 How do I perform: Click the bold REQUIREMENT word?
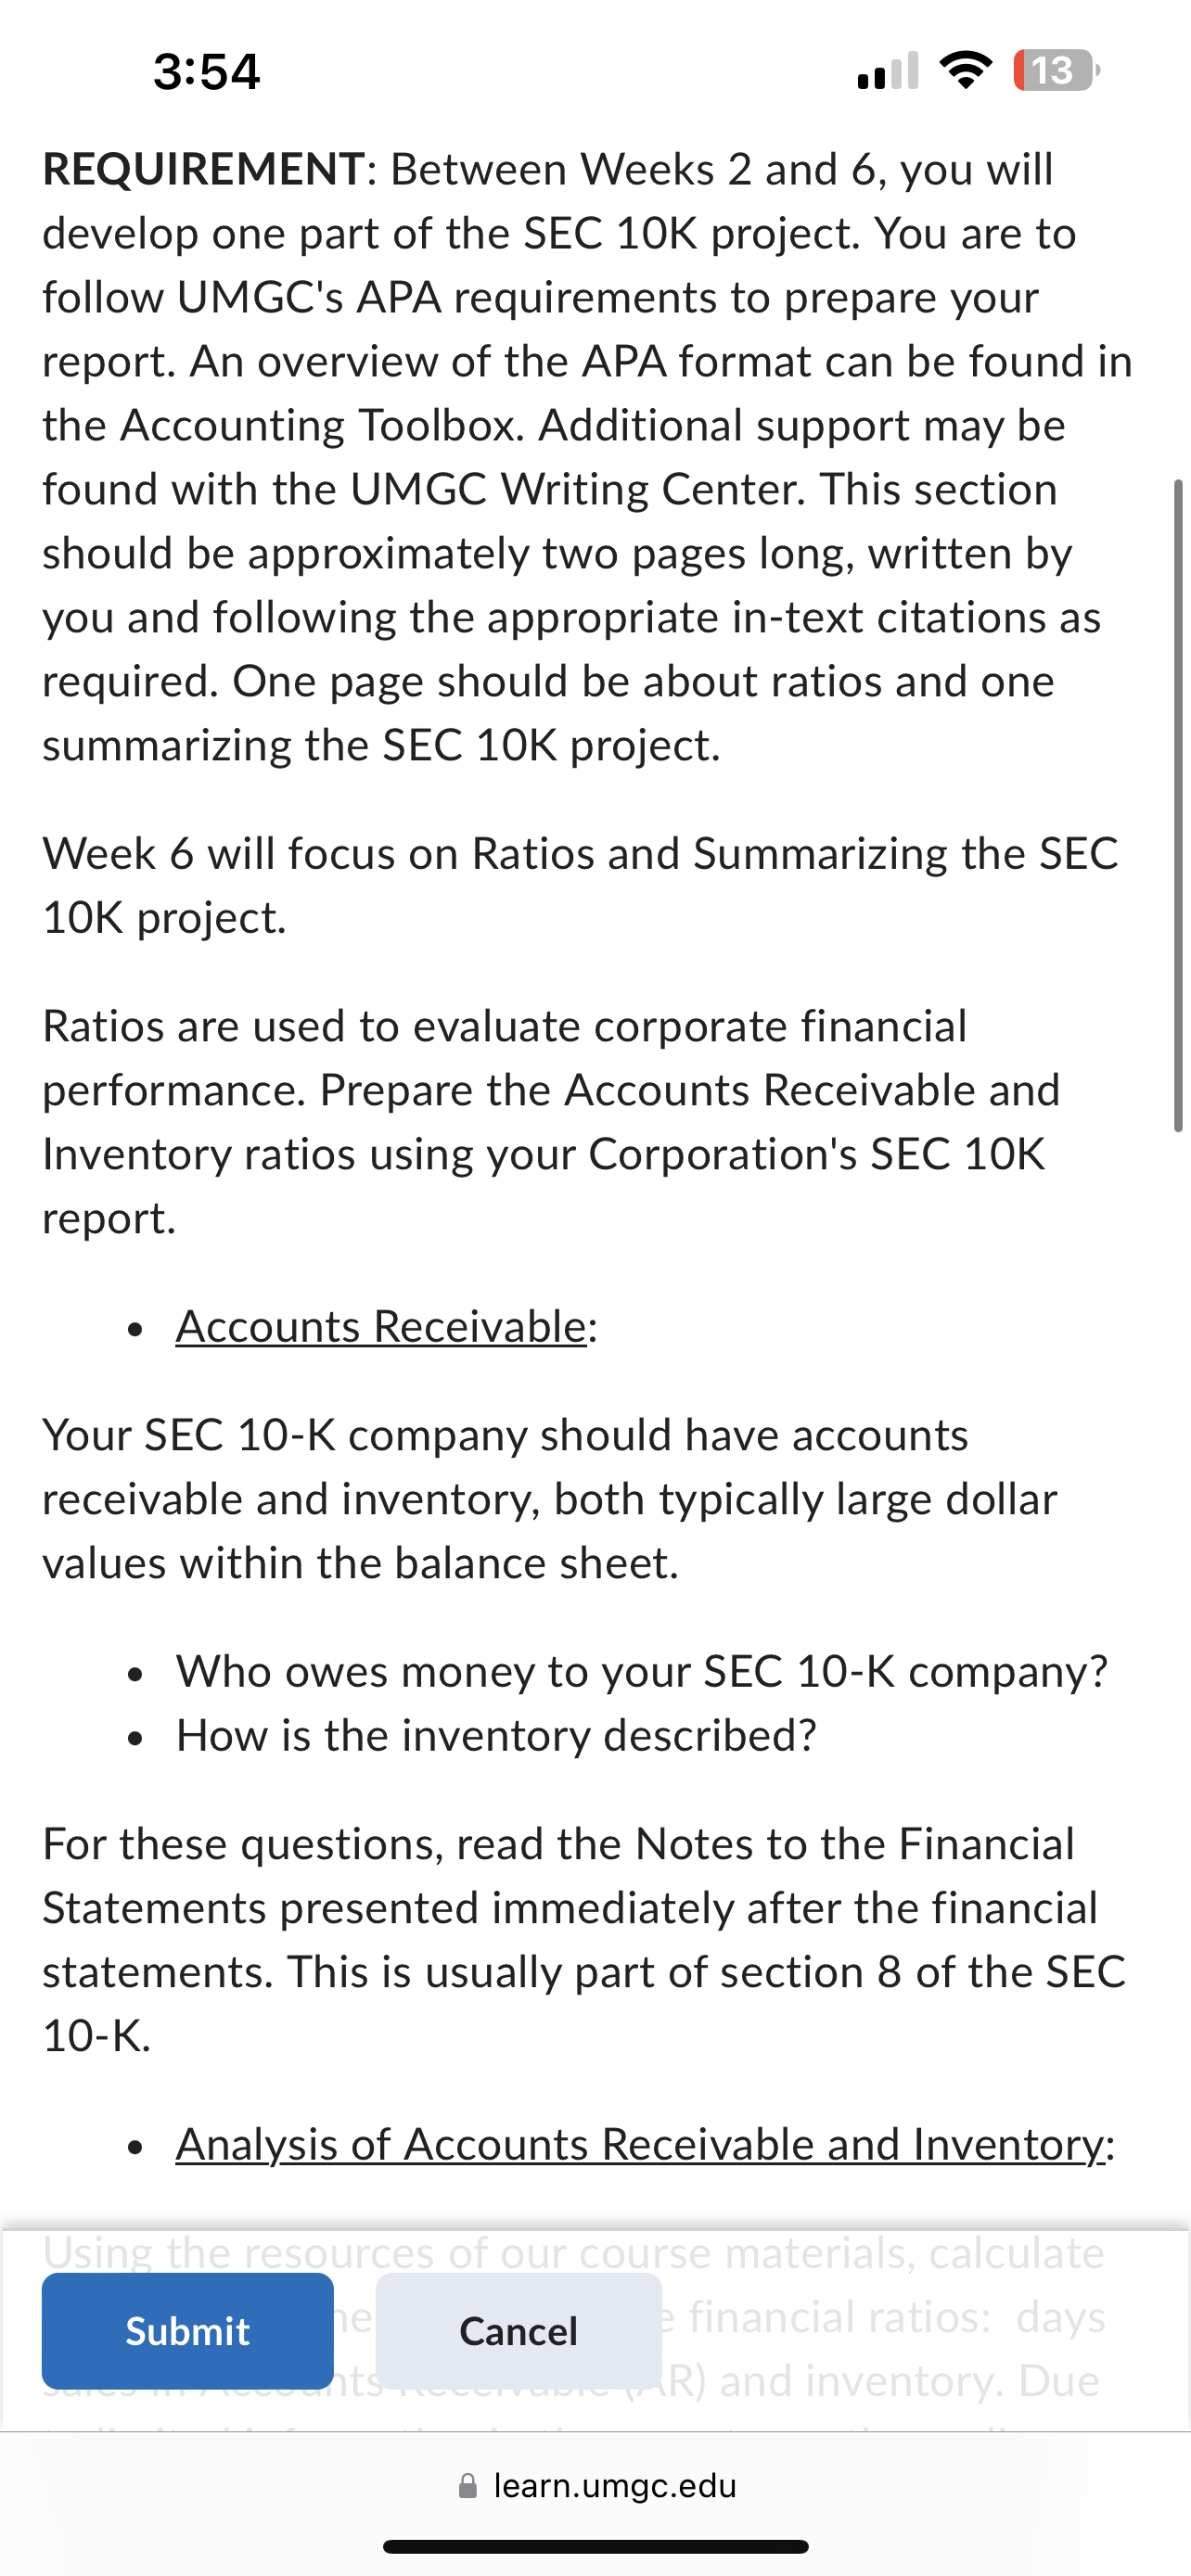point(203,168)
